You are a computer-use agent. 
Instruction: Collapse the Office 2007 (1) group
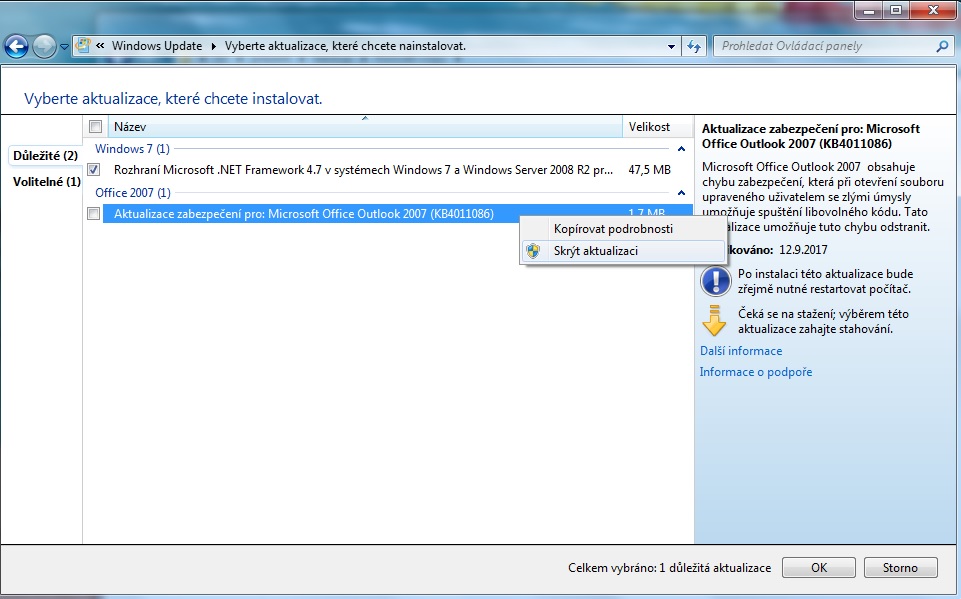point(681,192)
